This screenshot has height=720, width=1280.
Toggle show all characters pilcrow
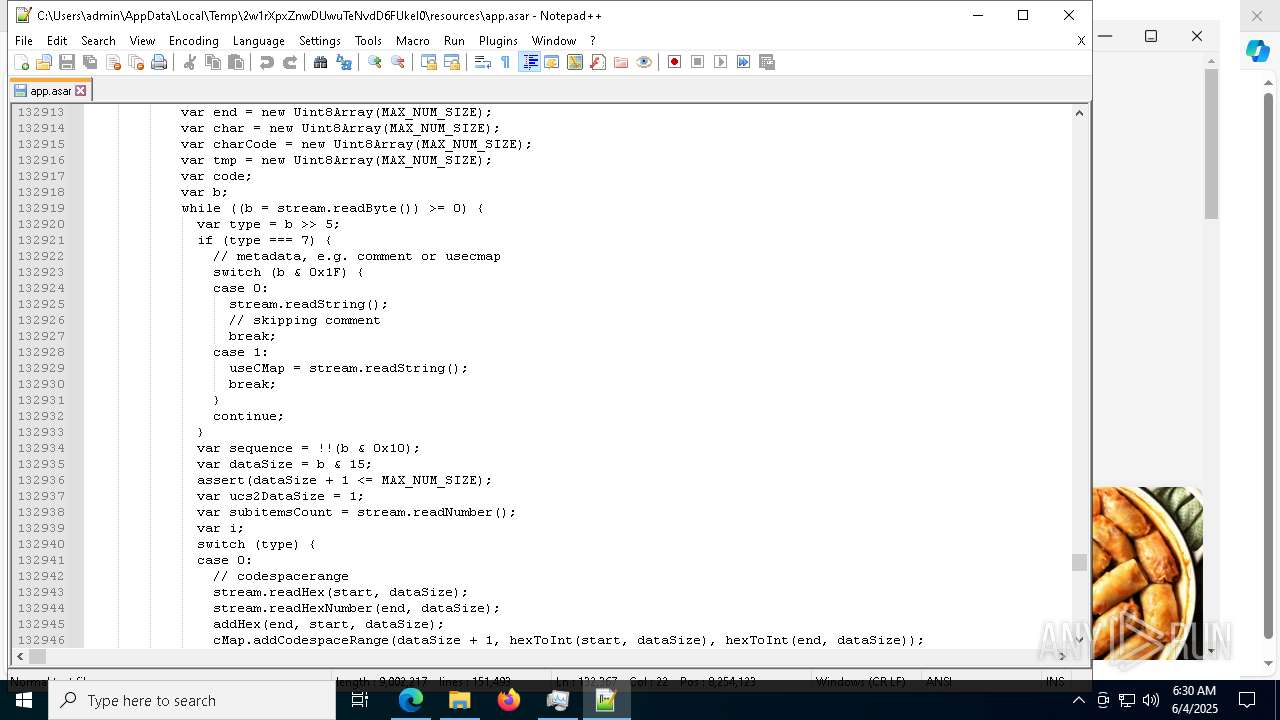coord(506,62)
